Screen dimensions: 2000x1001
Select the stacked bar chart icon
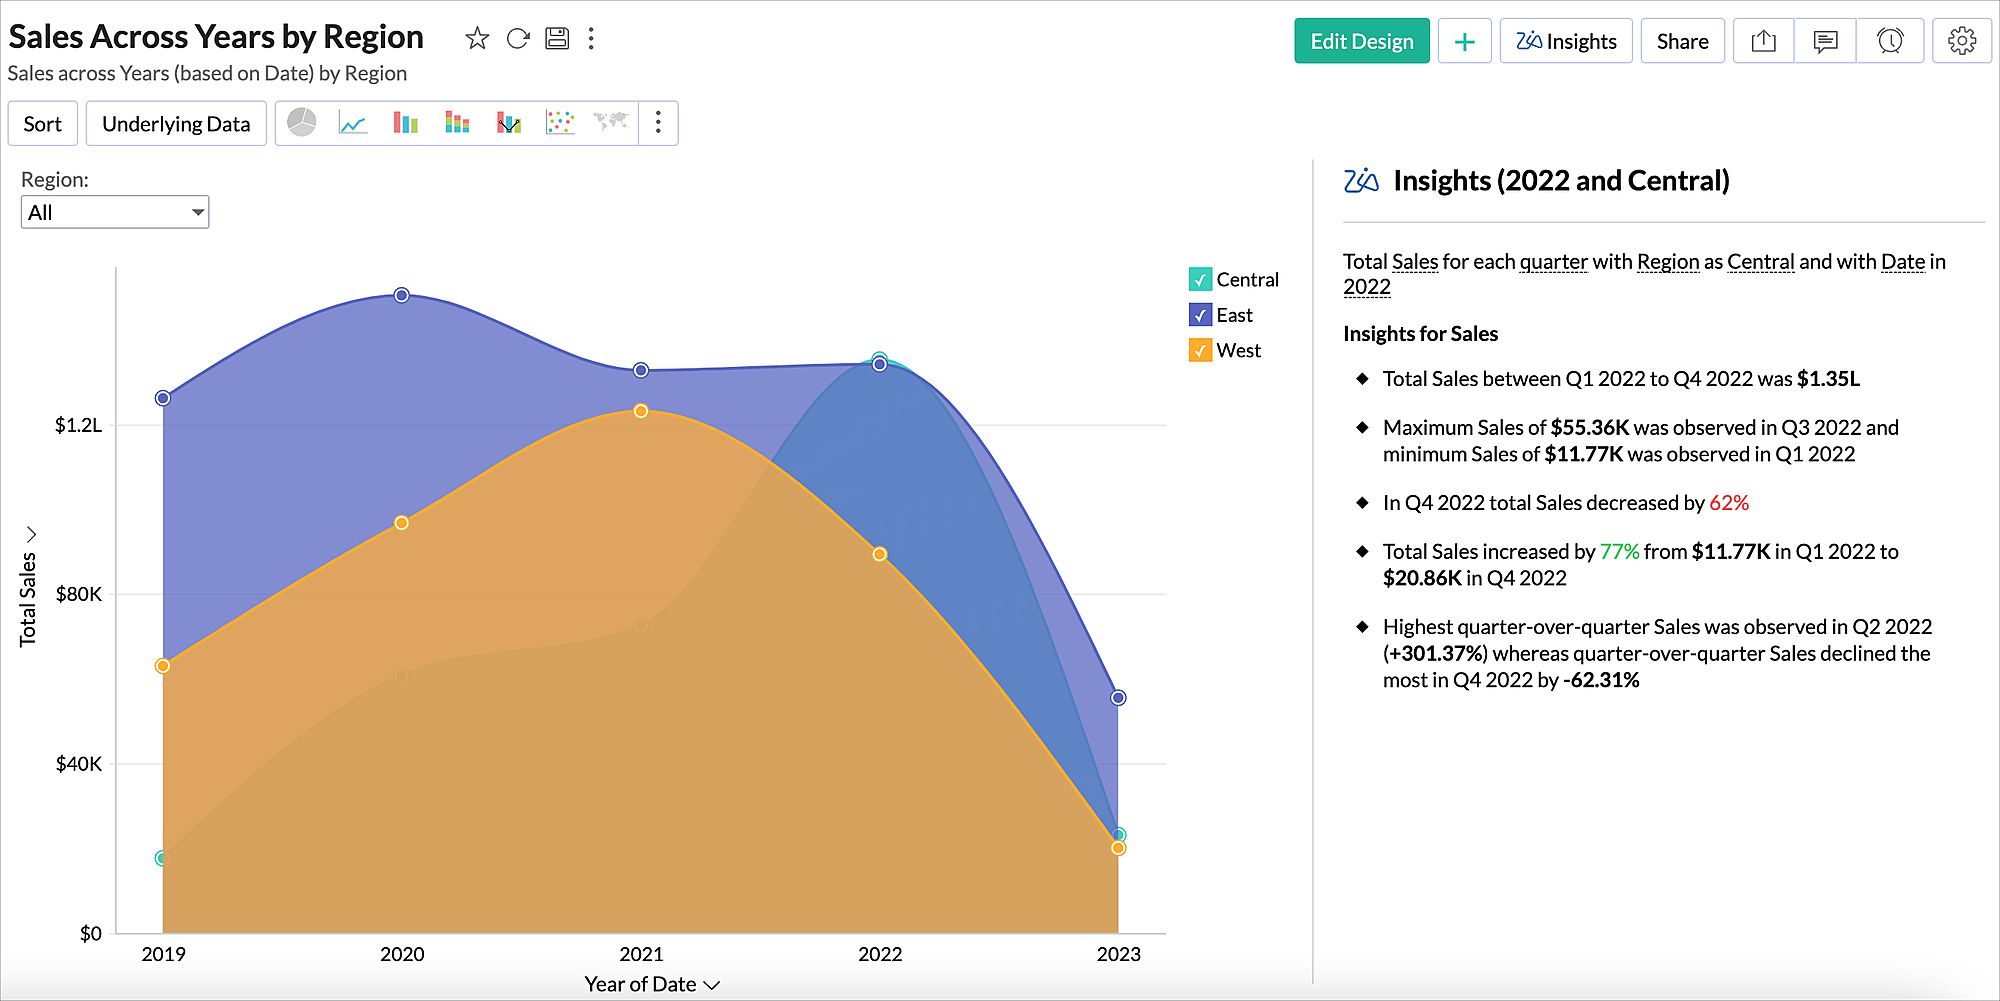click(457, 123)
